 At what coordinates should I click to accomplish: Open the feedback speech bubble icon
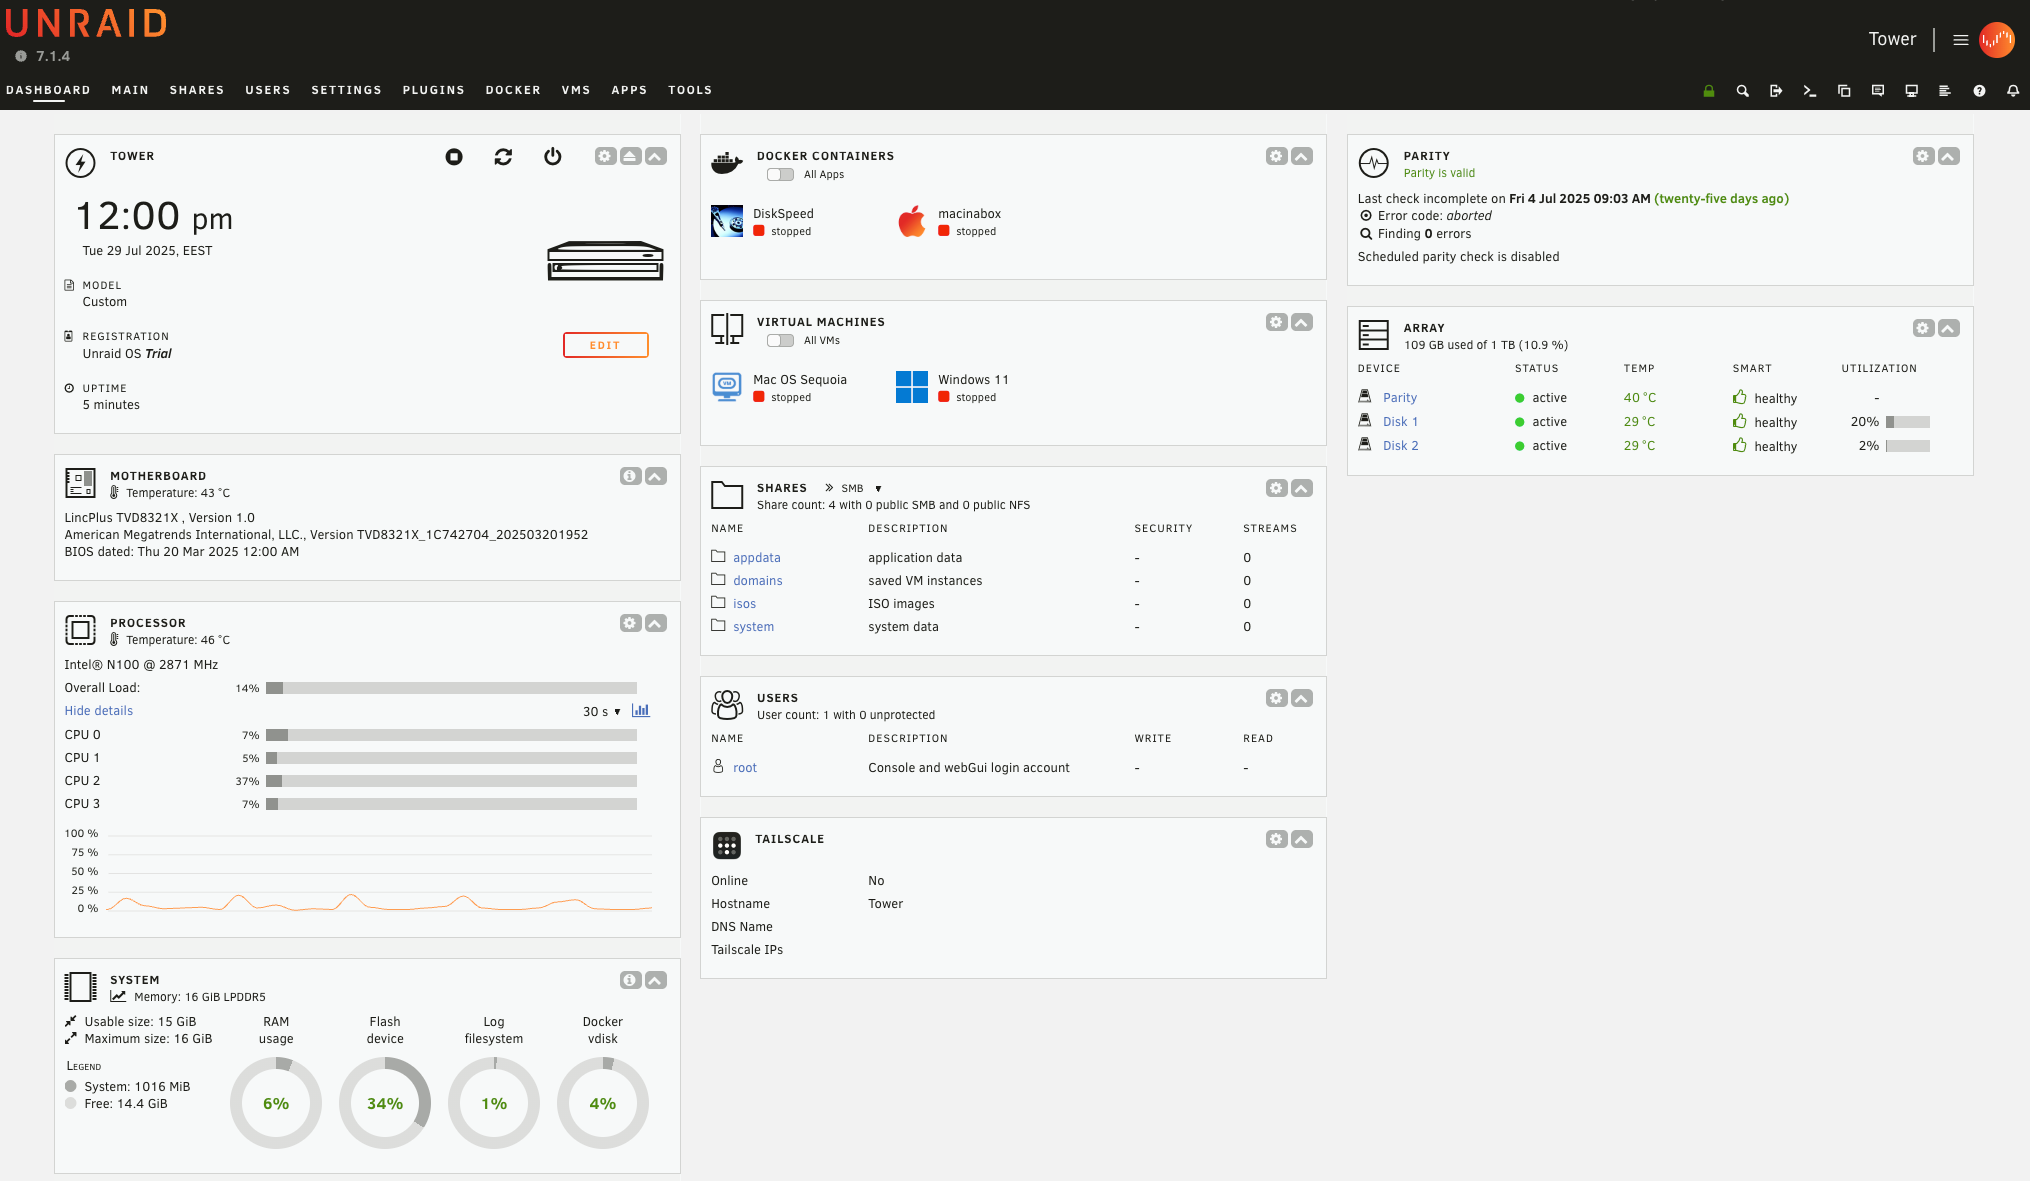(x=1878, y=91)
